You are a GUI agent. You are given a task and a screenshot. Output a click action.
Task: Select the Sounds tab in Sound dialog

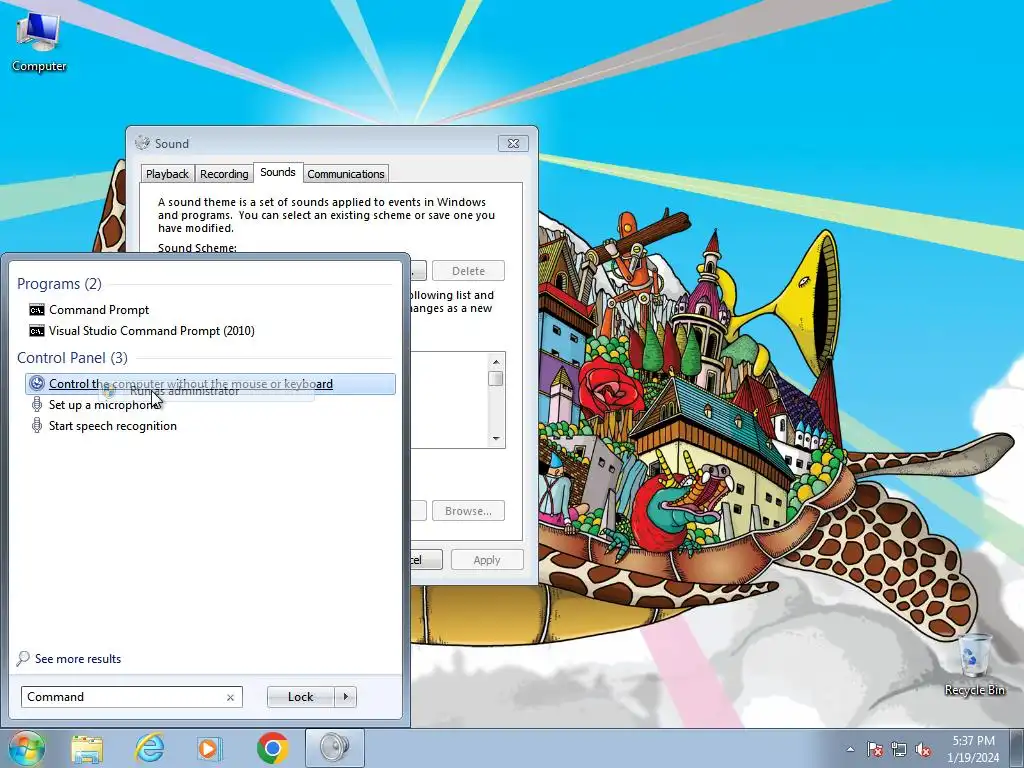[278, 172]
